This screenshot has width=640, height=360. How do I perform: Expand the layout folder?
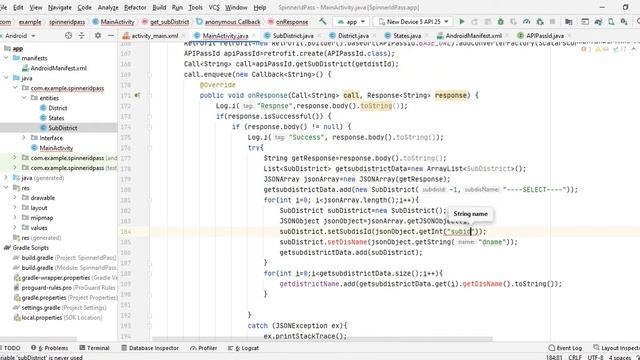(15, 208)
